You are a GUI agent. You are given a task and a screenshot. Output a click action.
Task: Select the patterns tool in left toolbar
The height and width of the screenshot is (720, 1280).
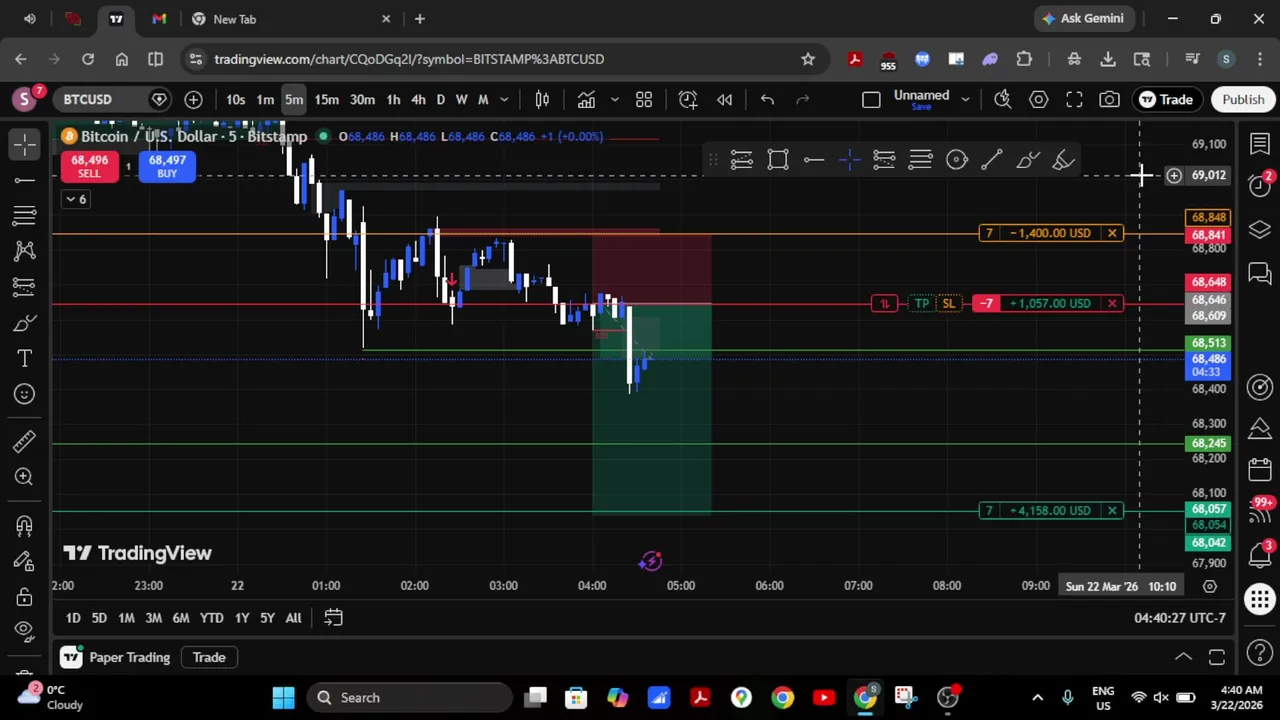pos(24,251)
